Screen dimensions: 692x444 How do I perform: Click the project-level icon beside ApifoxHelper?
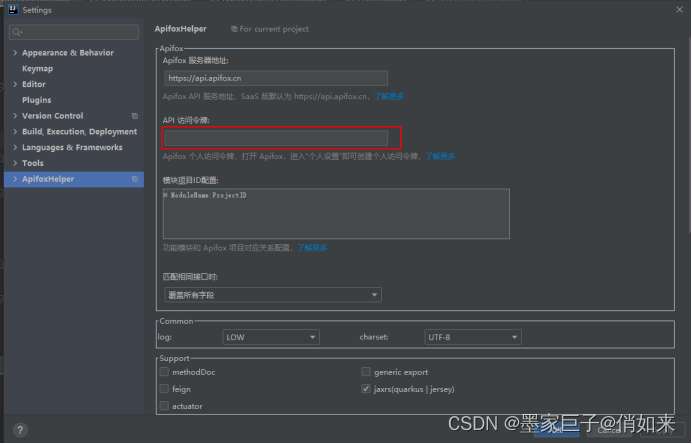135,179
